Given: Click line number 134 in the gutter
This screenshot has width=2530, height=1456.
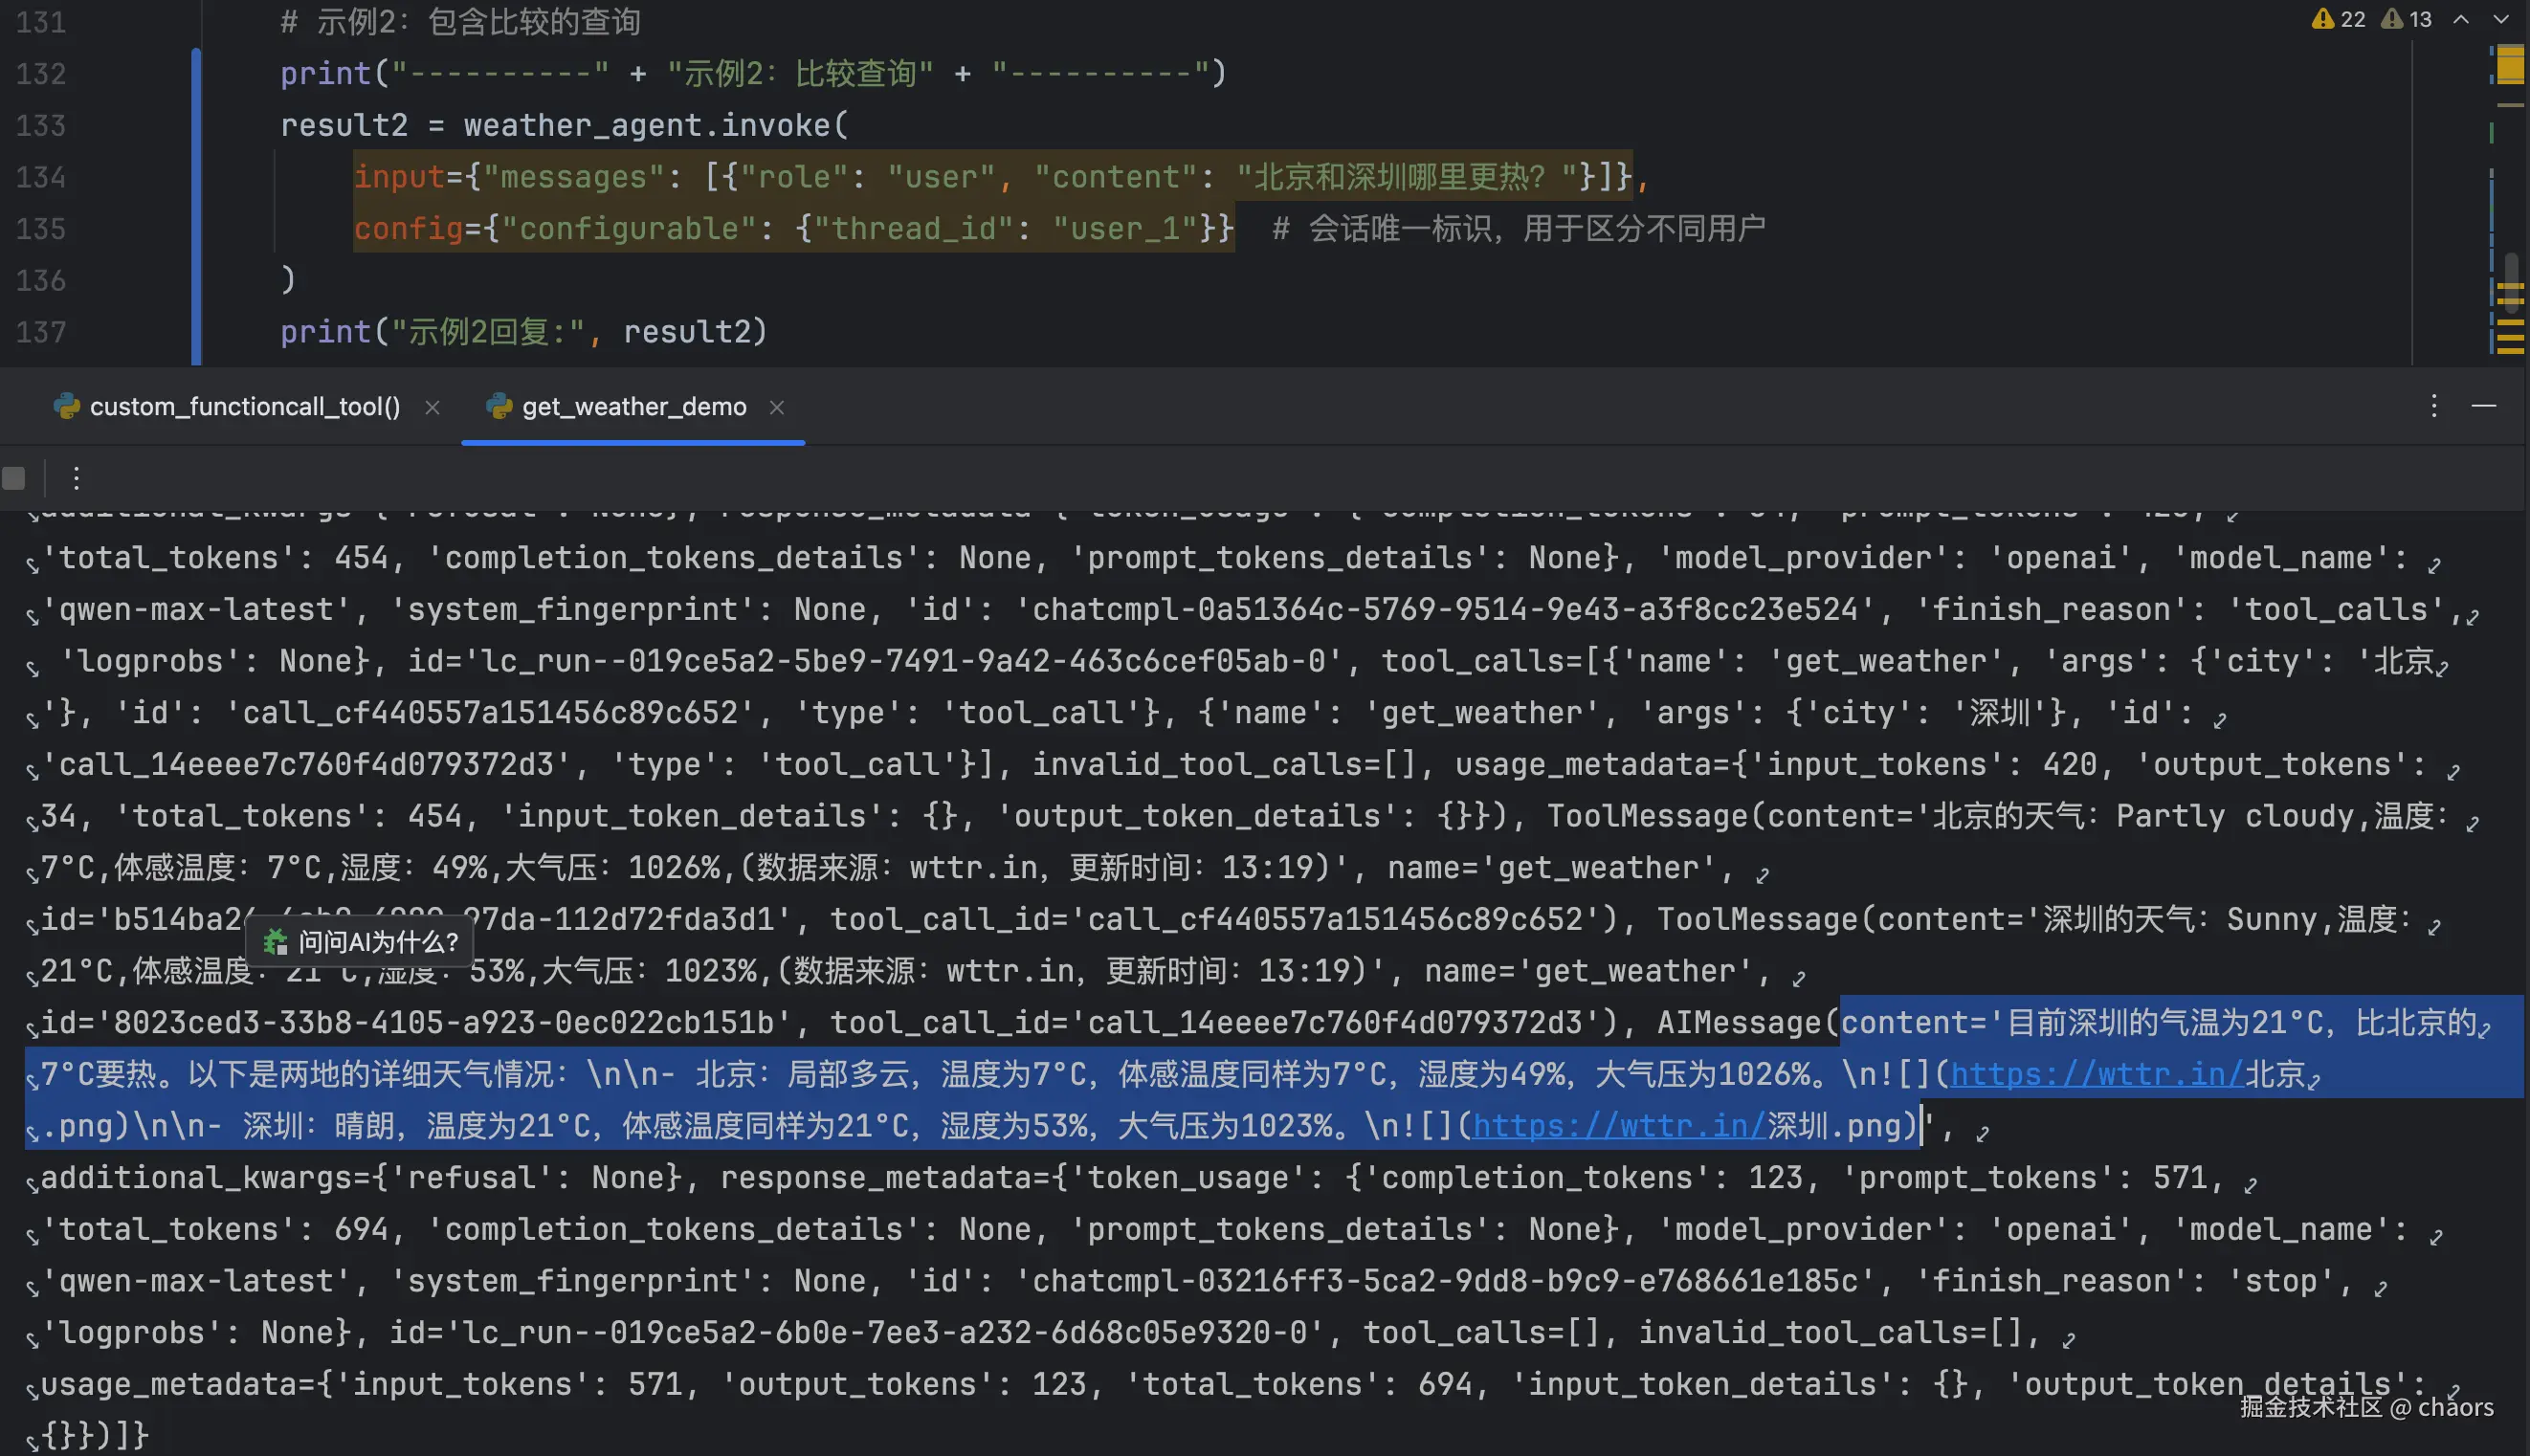Looking at the screenshot, I should click(x=41, y=177).
